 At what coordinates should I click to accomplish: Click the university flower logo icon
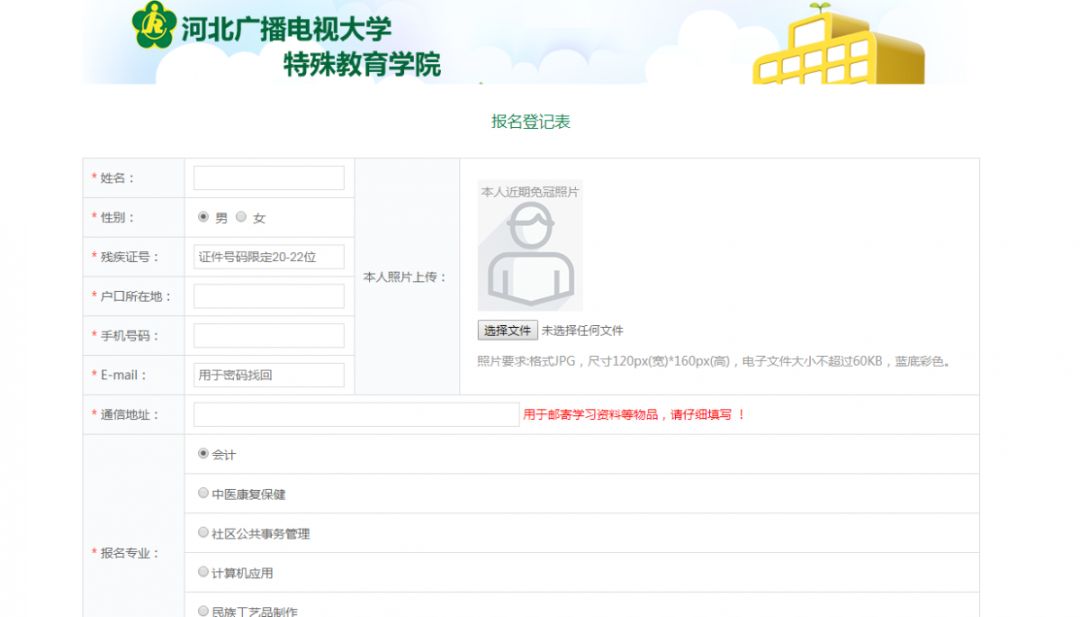[x=153, y=24]
